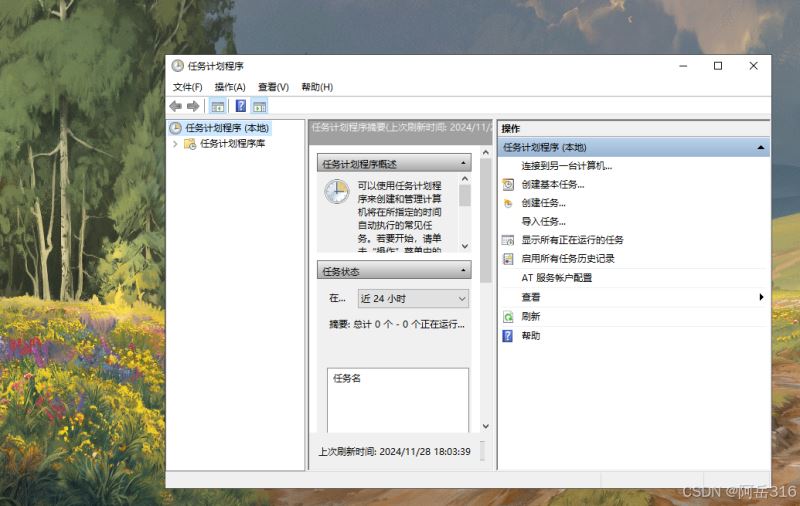The height and width of the screenshot is (506, 800).
Task: Click the 启用所有任务历史记录 icon
Action: pos(508,259)
